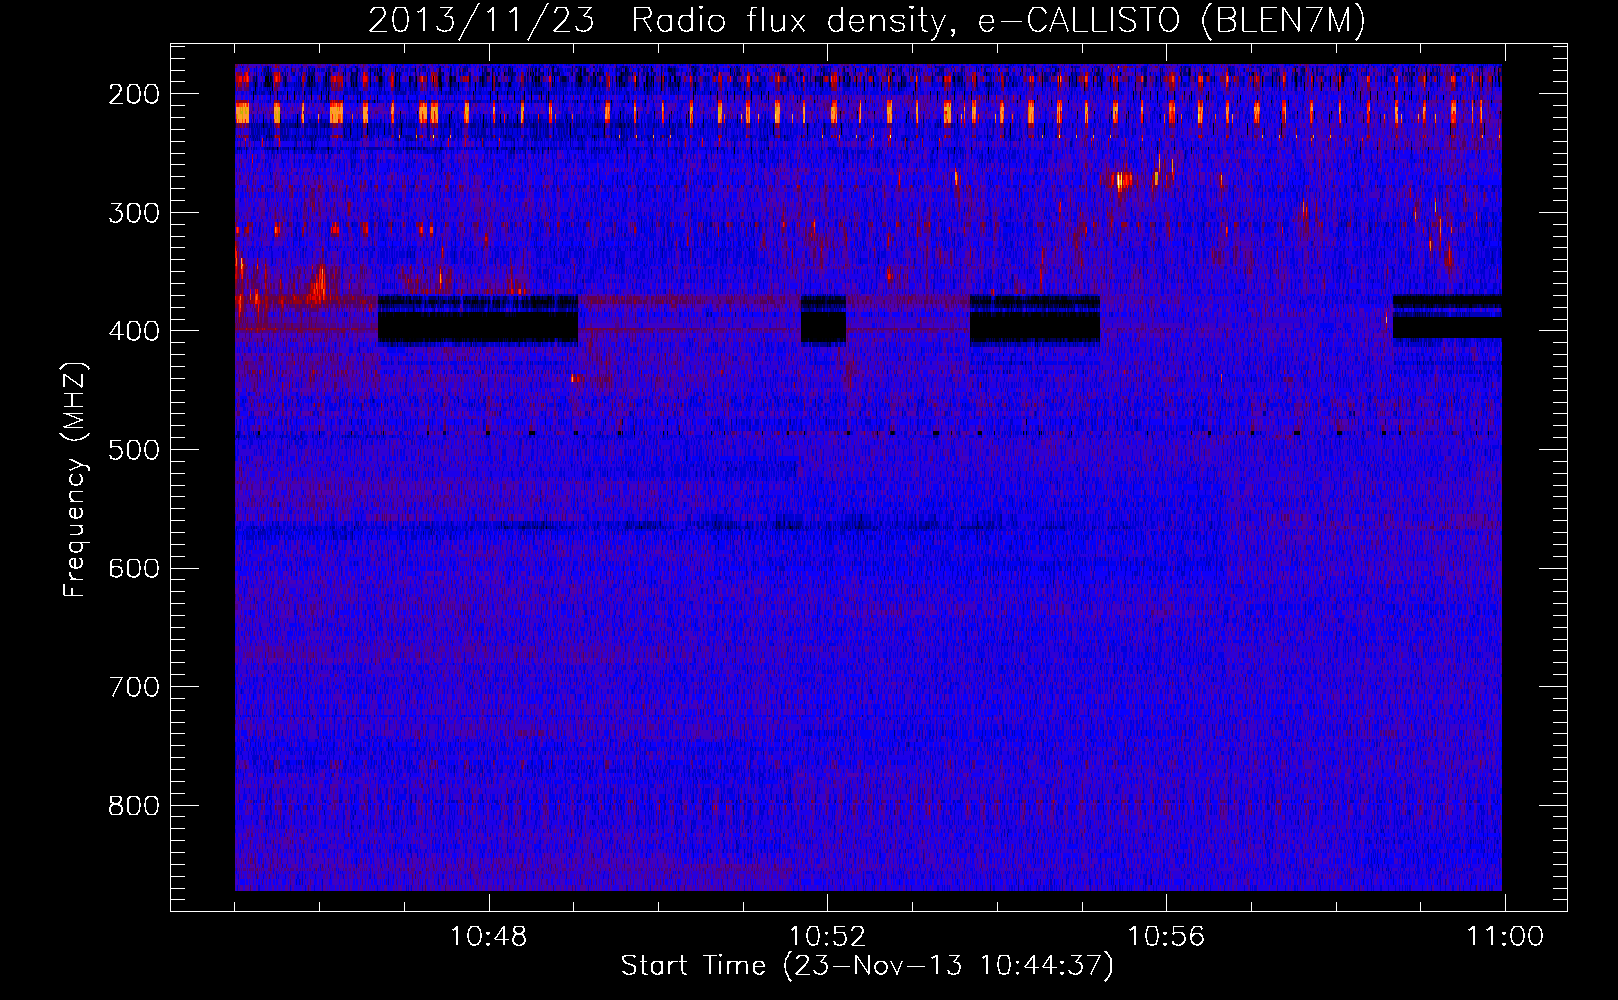
Task: Click the widest black data gap near 10:48
Action: click(478, 320)
